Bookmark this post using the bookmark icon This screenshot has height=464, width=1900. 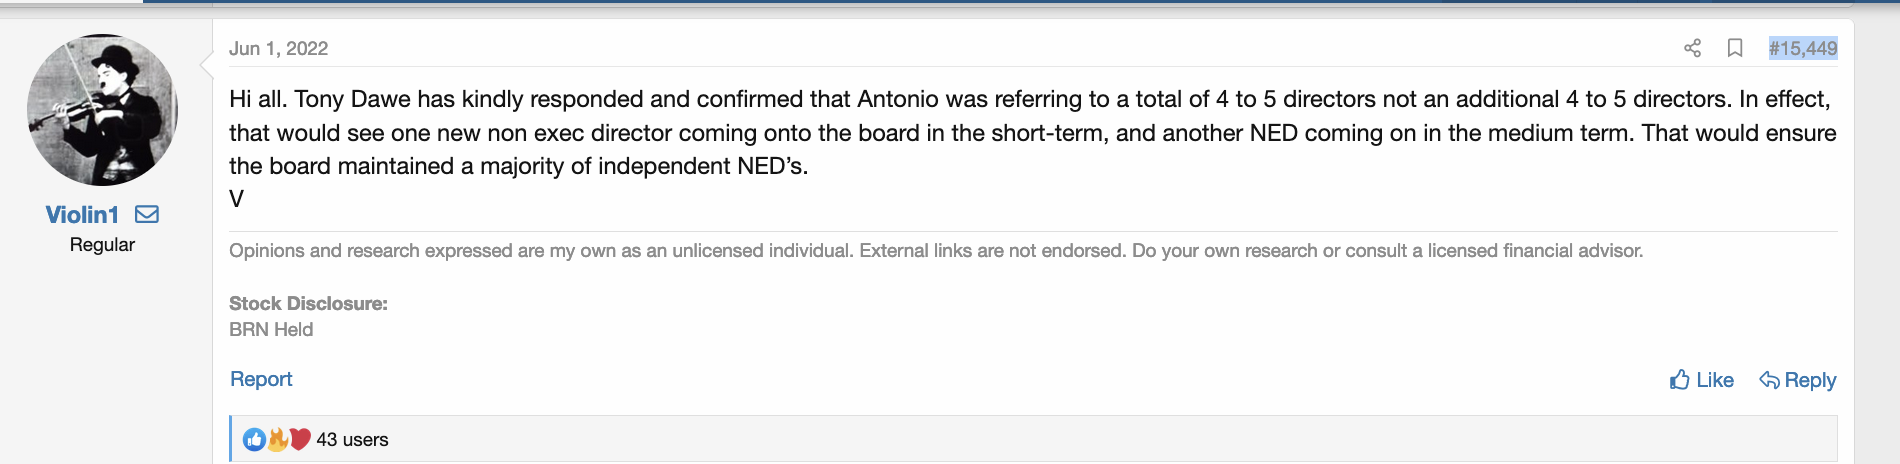coord(1735,48)
